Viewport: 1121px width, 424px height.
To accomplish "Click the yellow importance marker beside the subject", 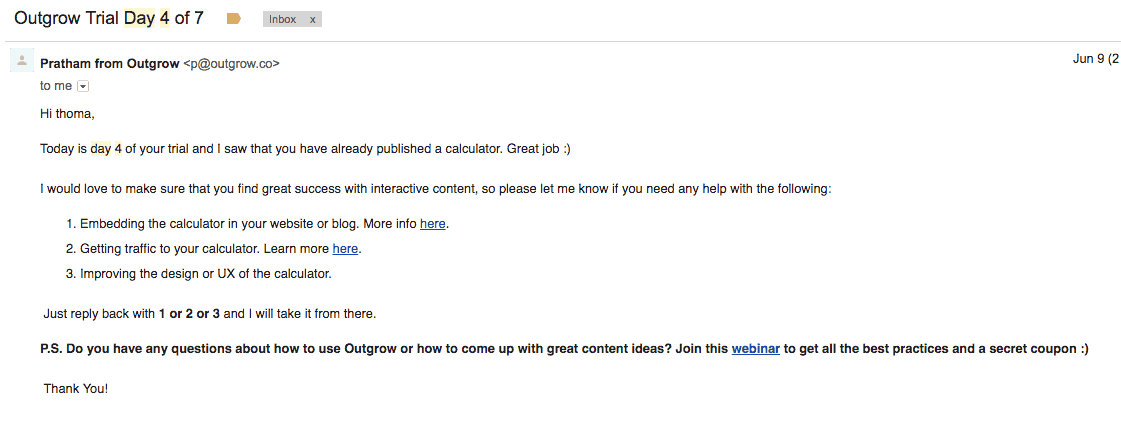I will pyautogui.click(x=234, y=19).
